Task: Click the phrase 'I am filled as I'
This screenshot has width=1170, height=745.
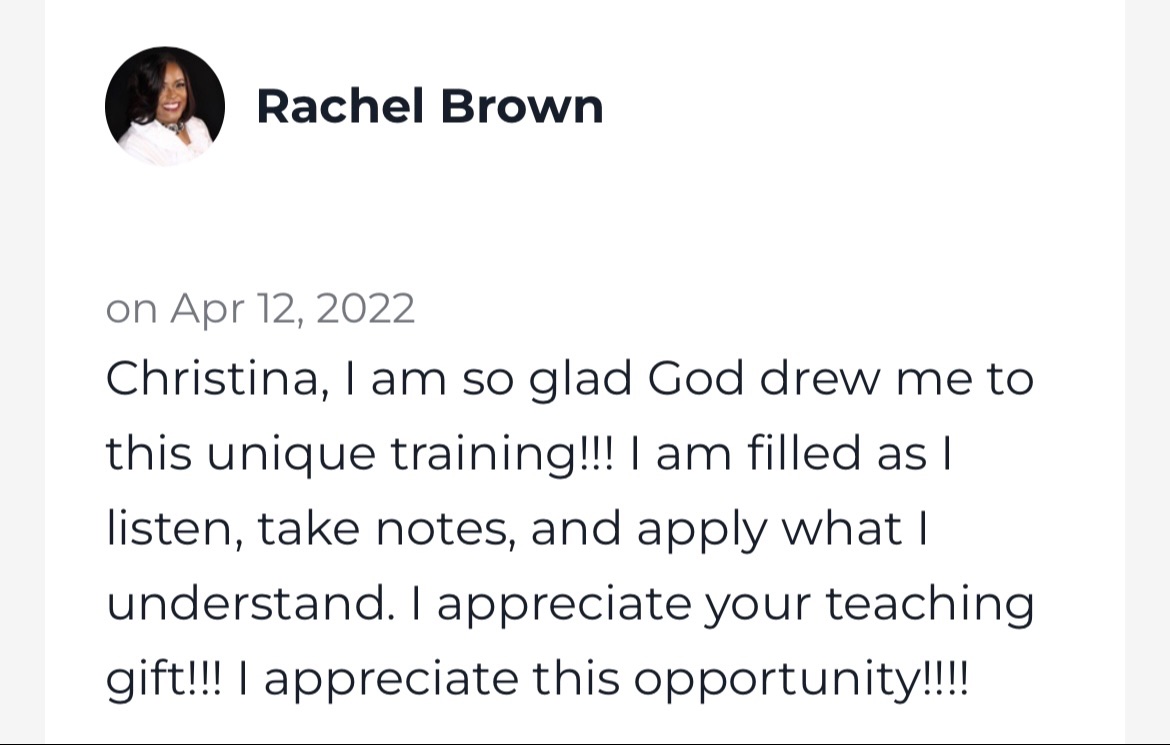Action: pos(791,454)
